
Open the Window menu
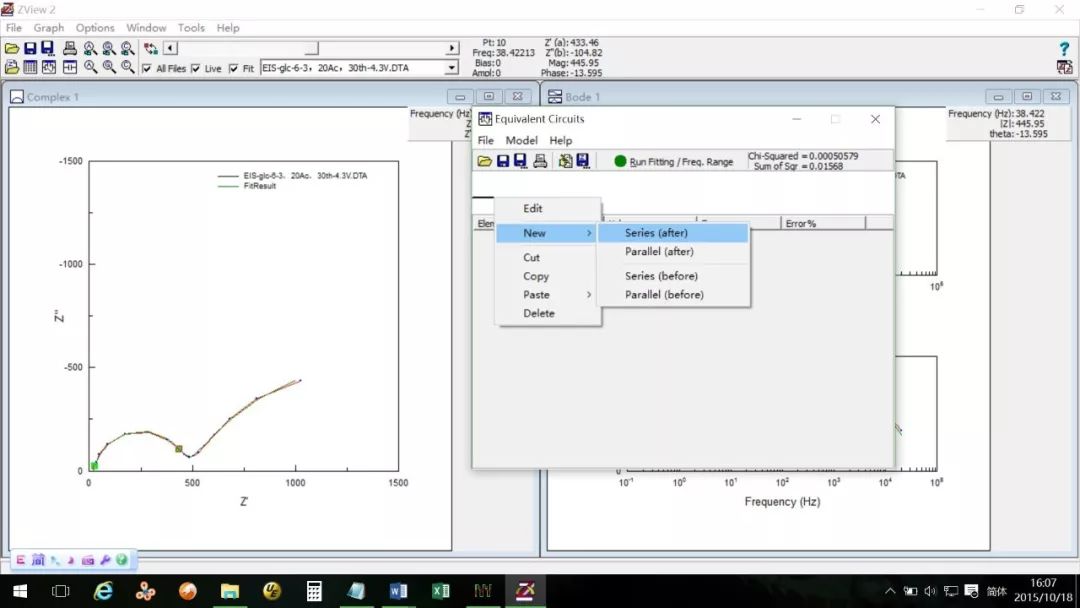[146, 28]
